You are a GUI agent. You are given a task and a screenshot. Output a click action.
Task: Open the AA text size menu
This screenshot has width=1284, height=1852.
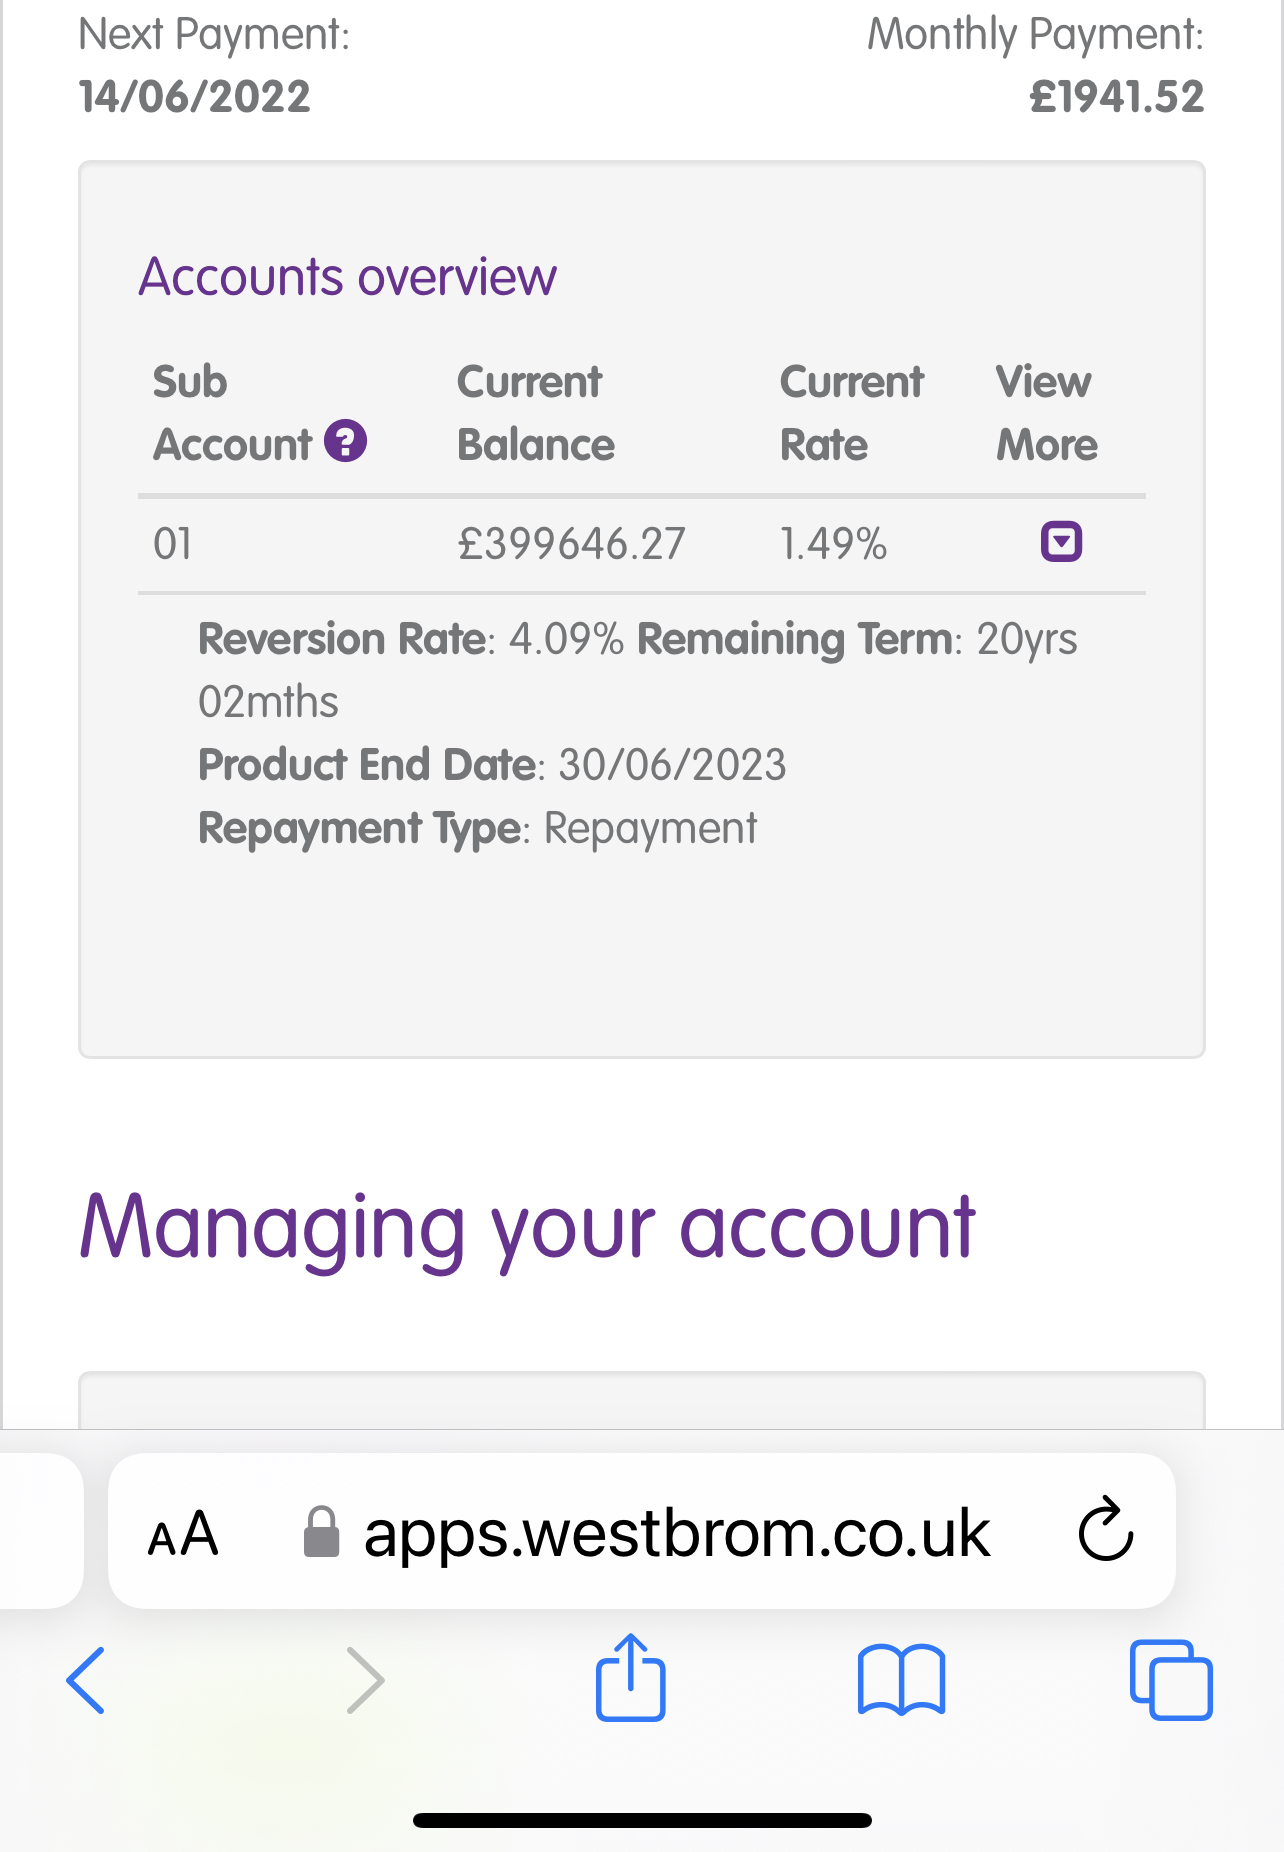tap(183, 1533)
